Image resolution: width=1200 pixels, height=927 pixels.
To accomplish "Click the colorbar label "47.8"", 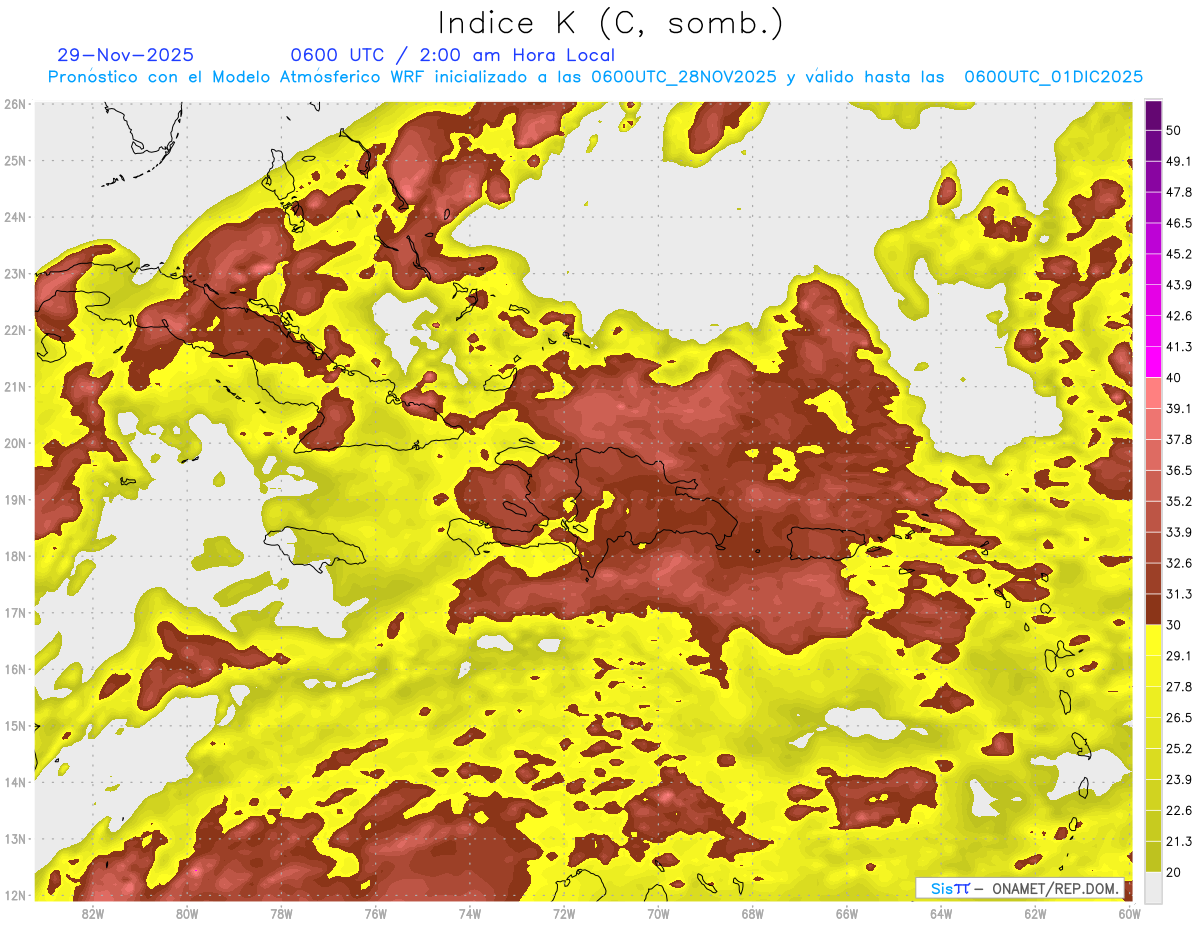I will [x=1179, y=192].
